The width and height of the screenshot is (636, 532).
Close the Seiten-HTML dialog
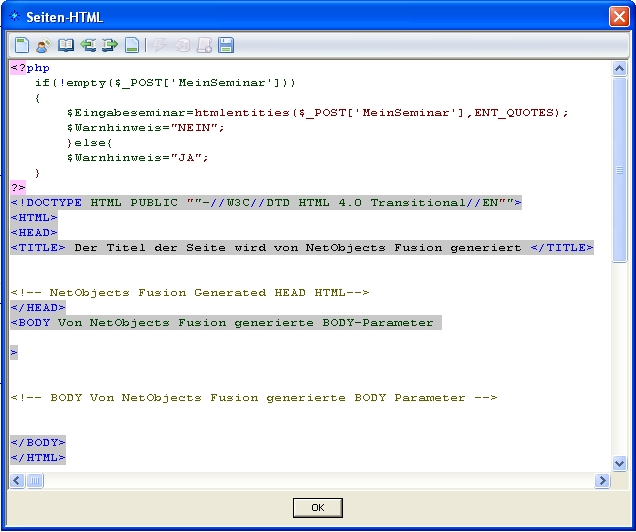(x=619, y=17)
